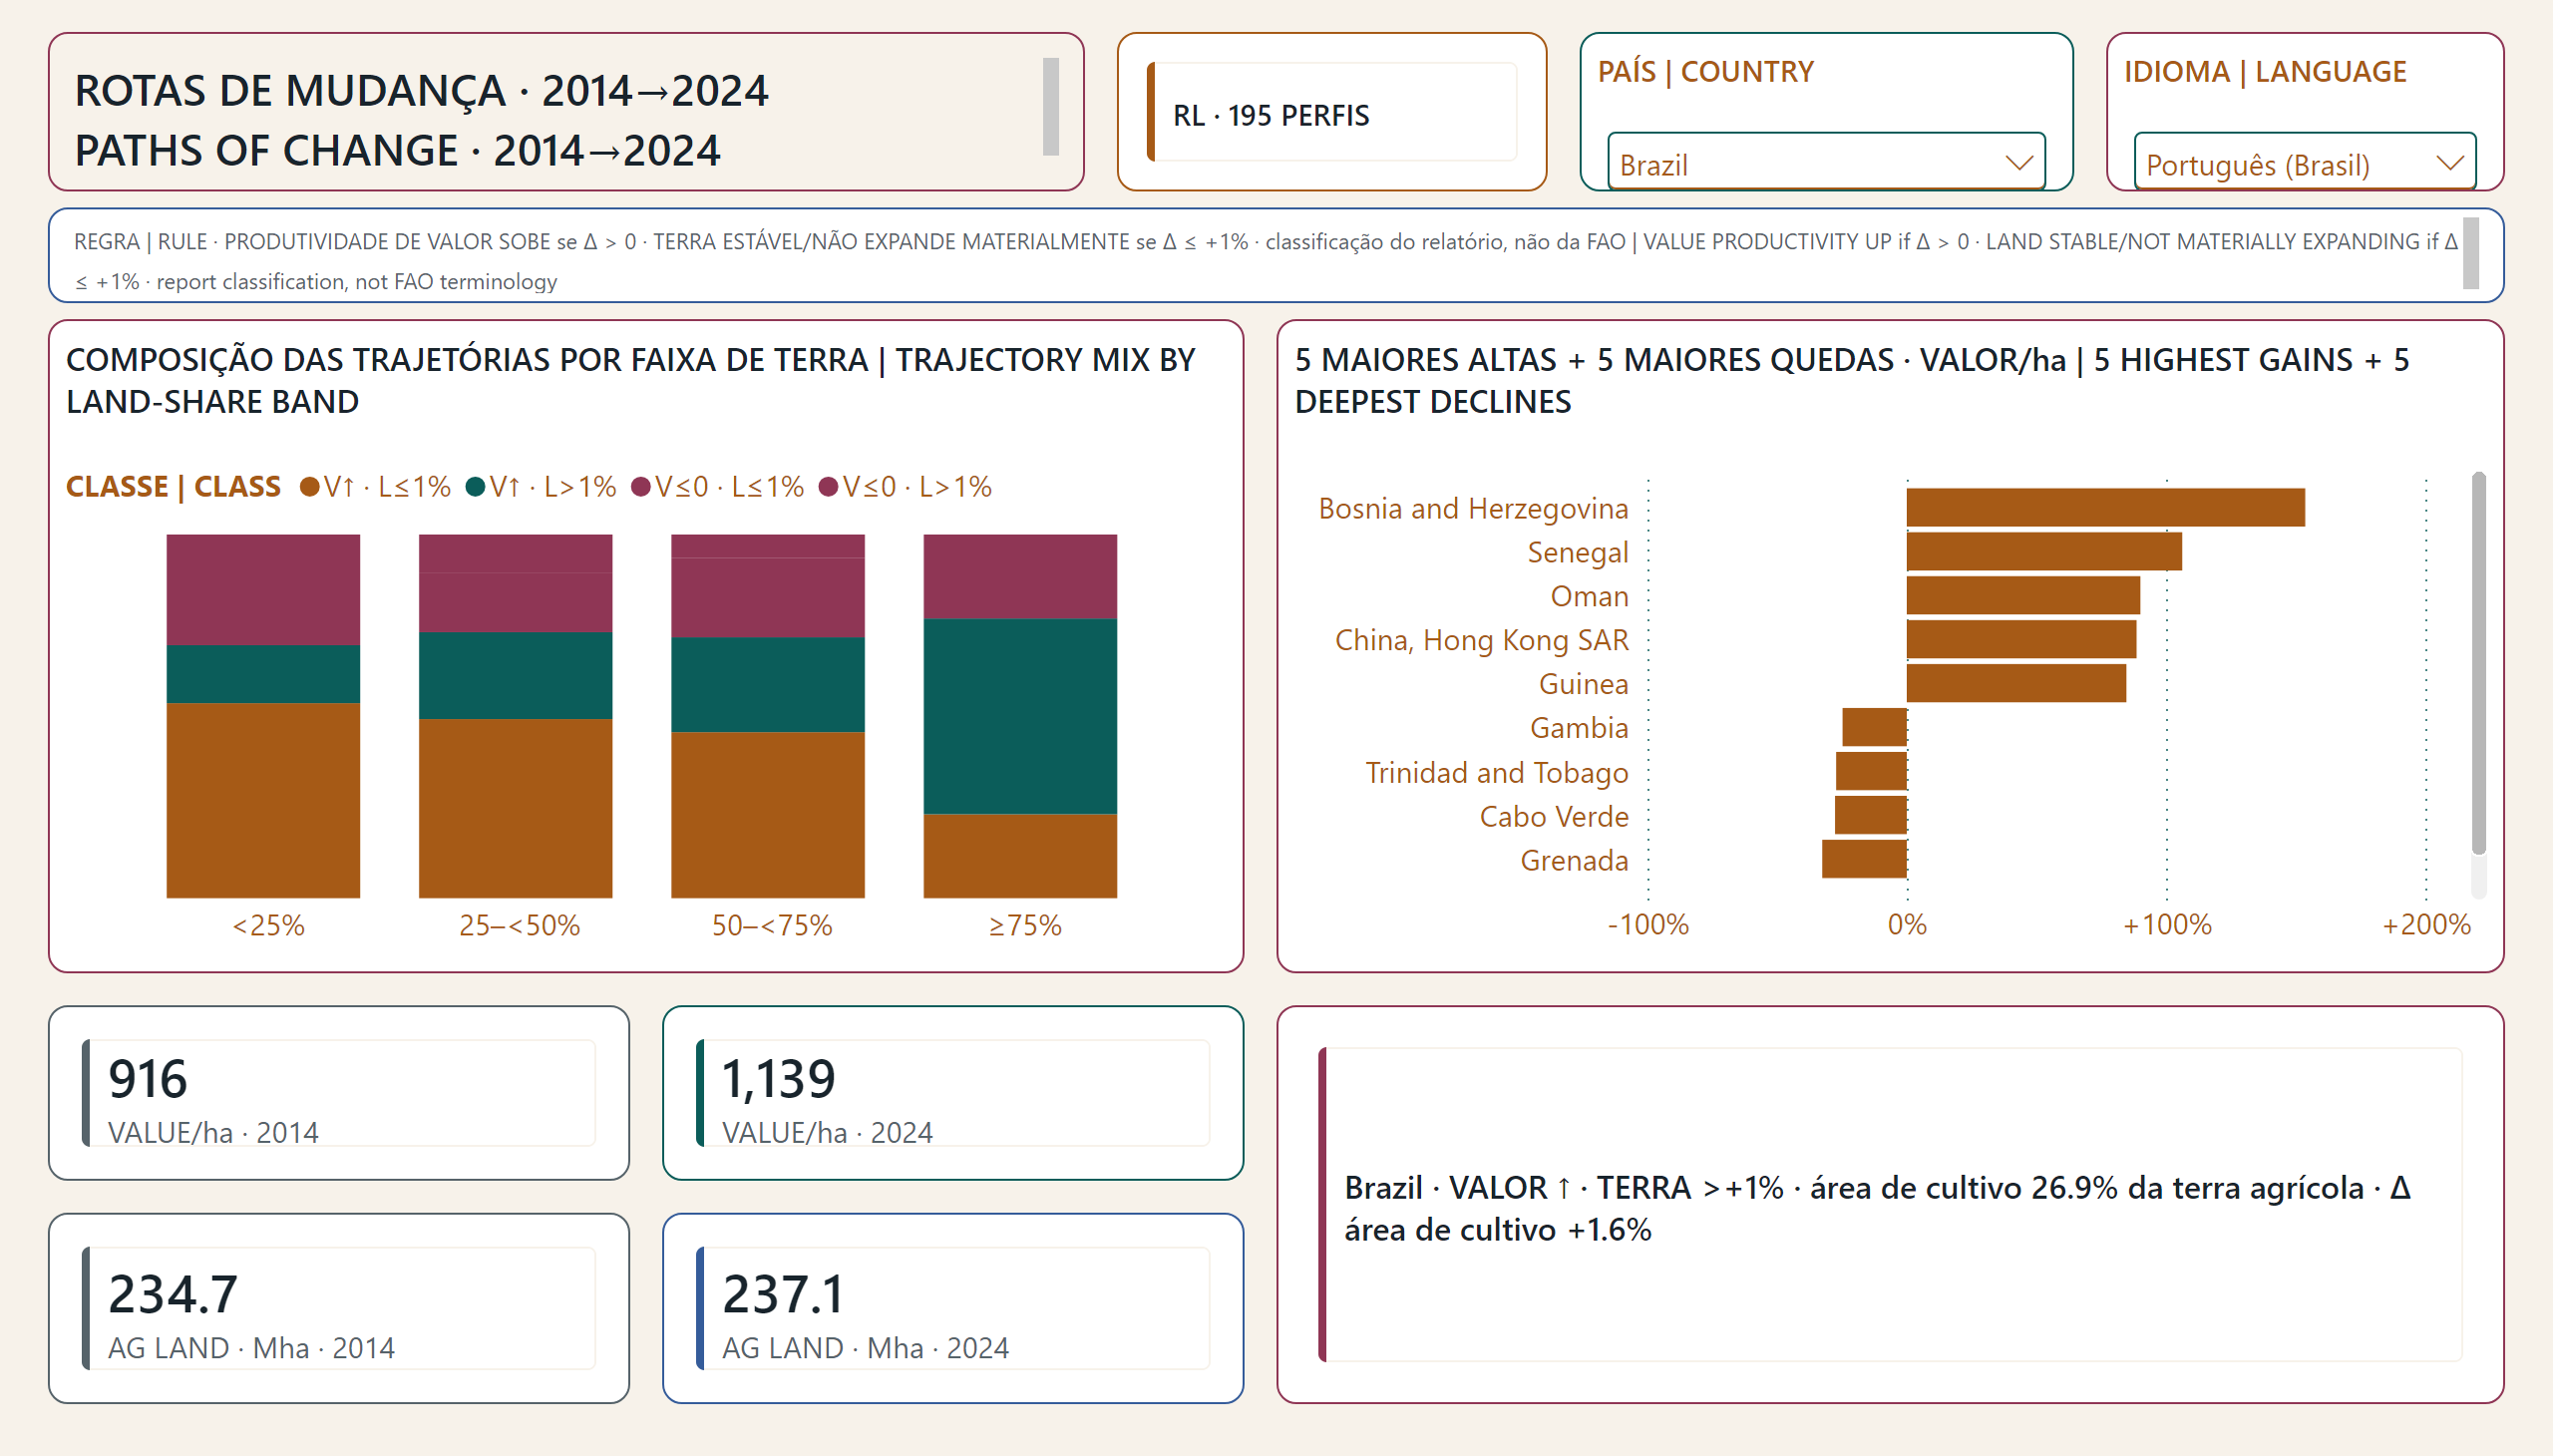The width and height of the screenshot is (2553, 1456).
Task: Click the PAÍS | COUNTRY slicer header
Action: click(x=1705, y=72)
